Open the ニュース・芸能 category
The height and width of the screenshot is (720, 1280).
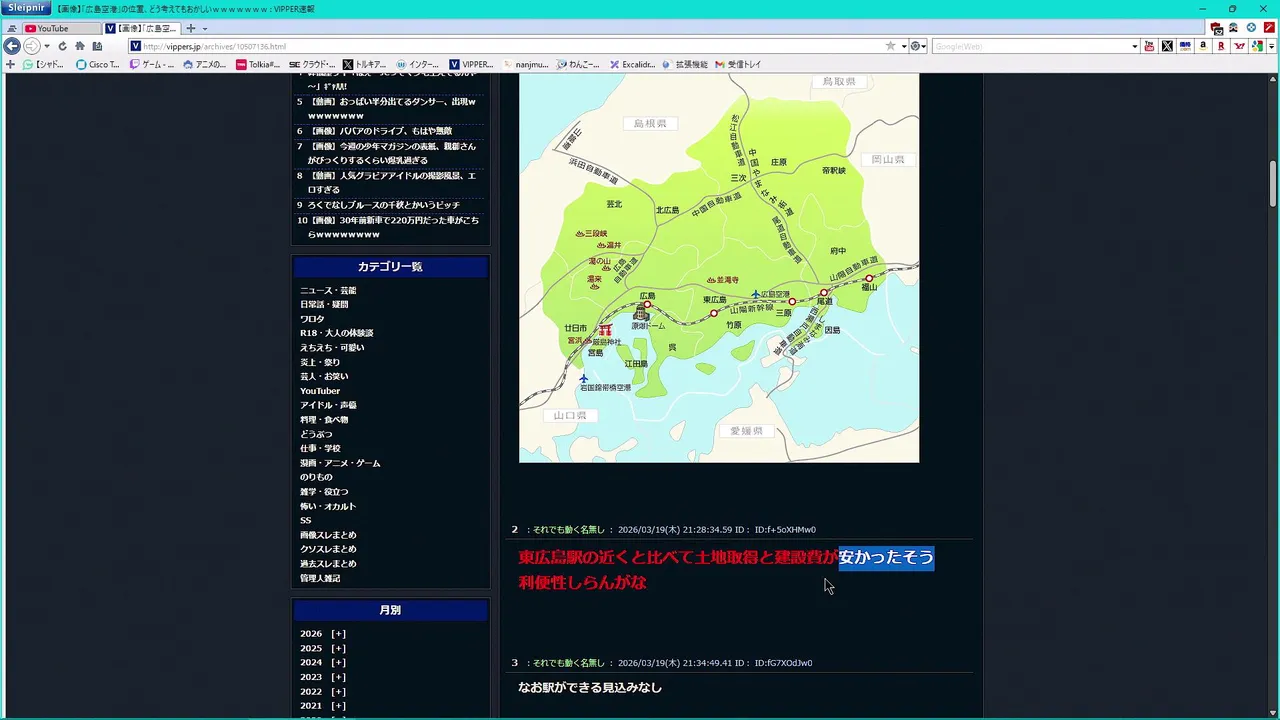pyautogui.click(x=328, y=290)
